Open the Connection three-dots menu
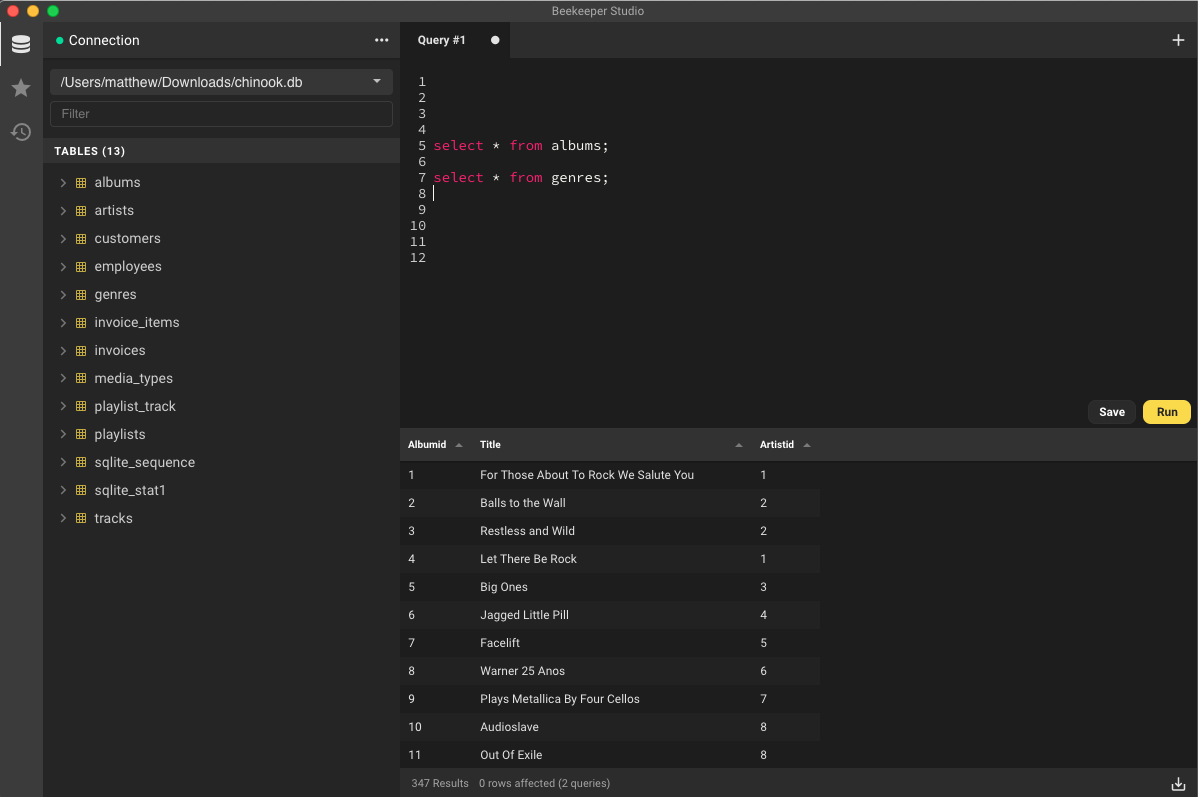 pyautogui.click(x=381, y=40)
